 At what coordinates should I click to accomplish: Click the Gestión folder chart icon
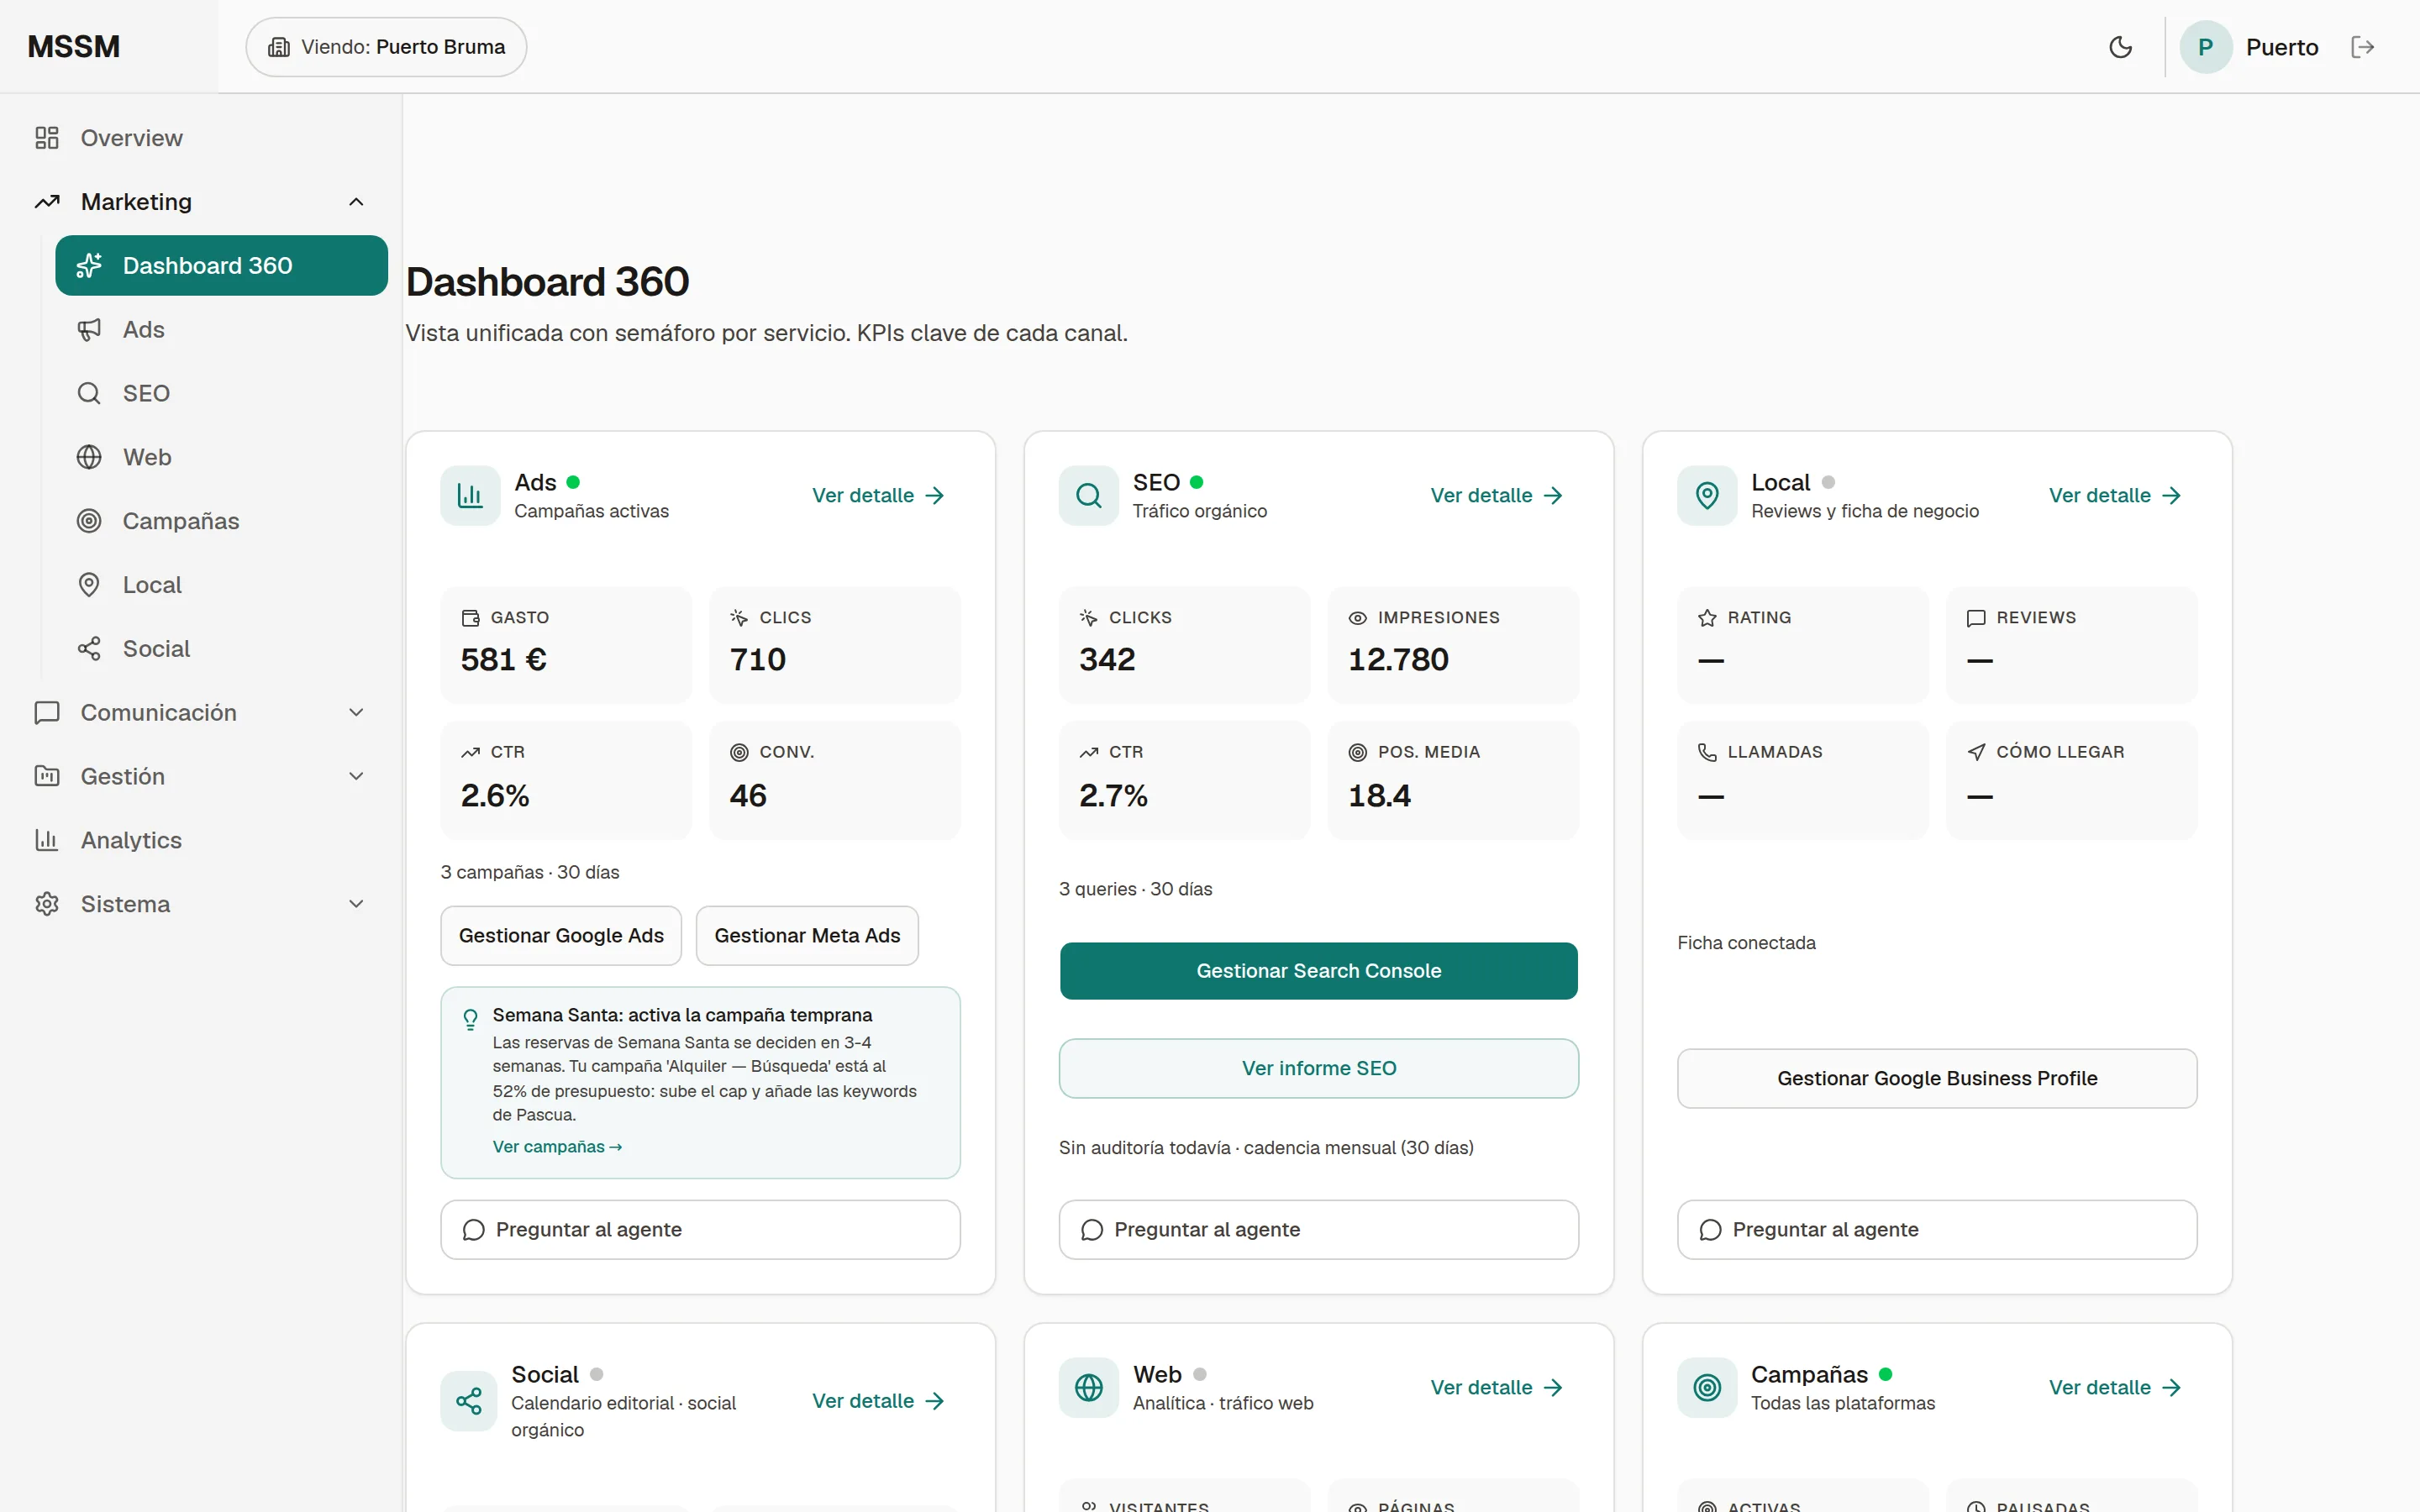(x=47, y=776)
